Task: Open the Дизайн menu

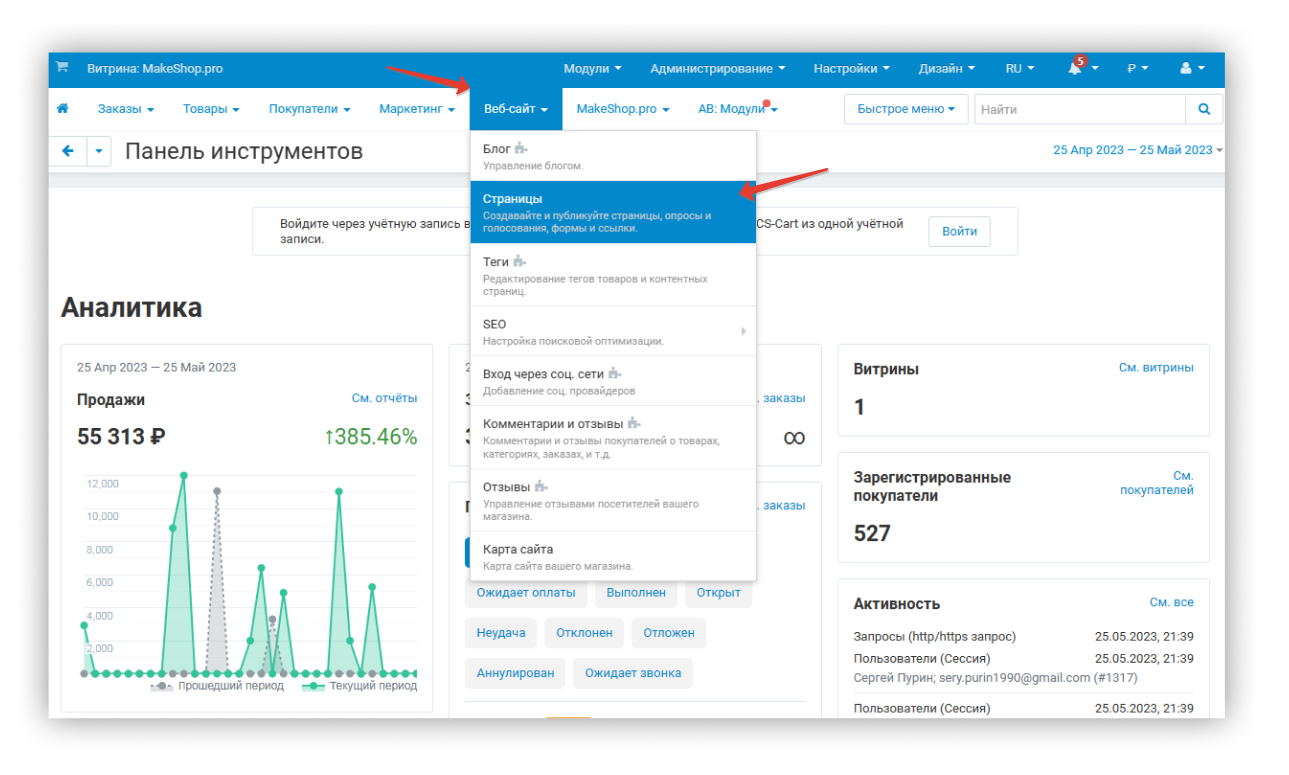Action: (947, 68)
